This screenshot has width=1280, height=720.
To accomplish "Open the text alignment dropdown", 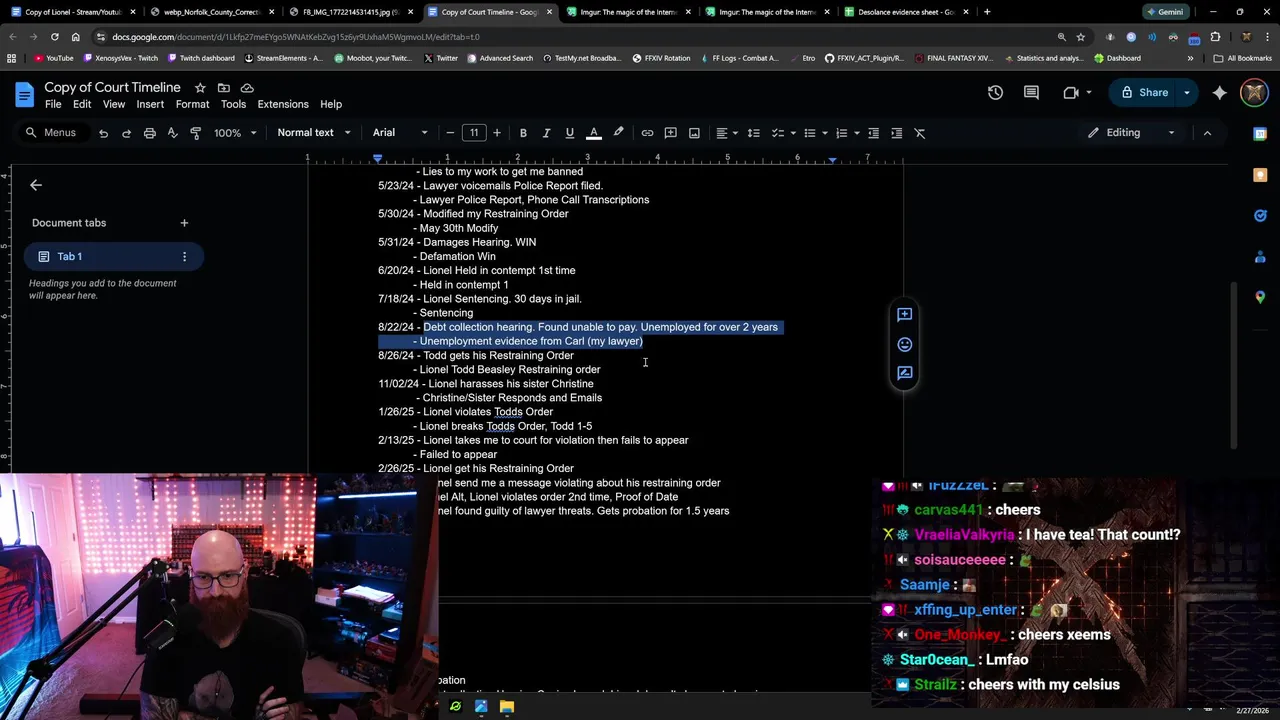I will coord(726,133).
